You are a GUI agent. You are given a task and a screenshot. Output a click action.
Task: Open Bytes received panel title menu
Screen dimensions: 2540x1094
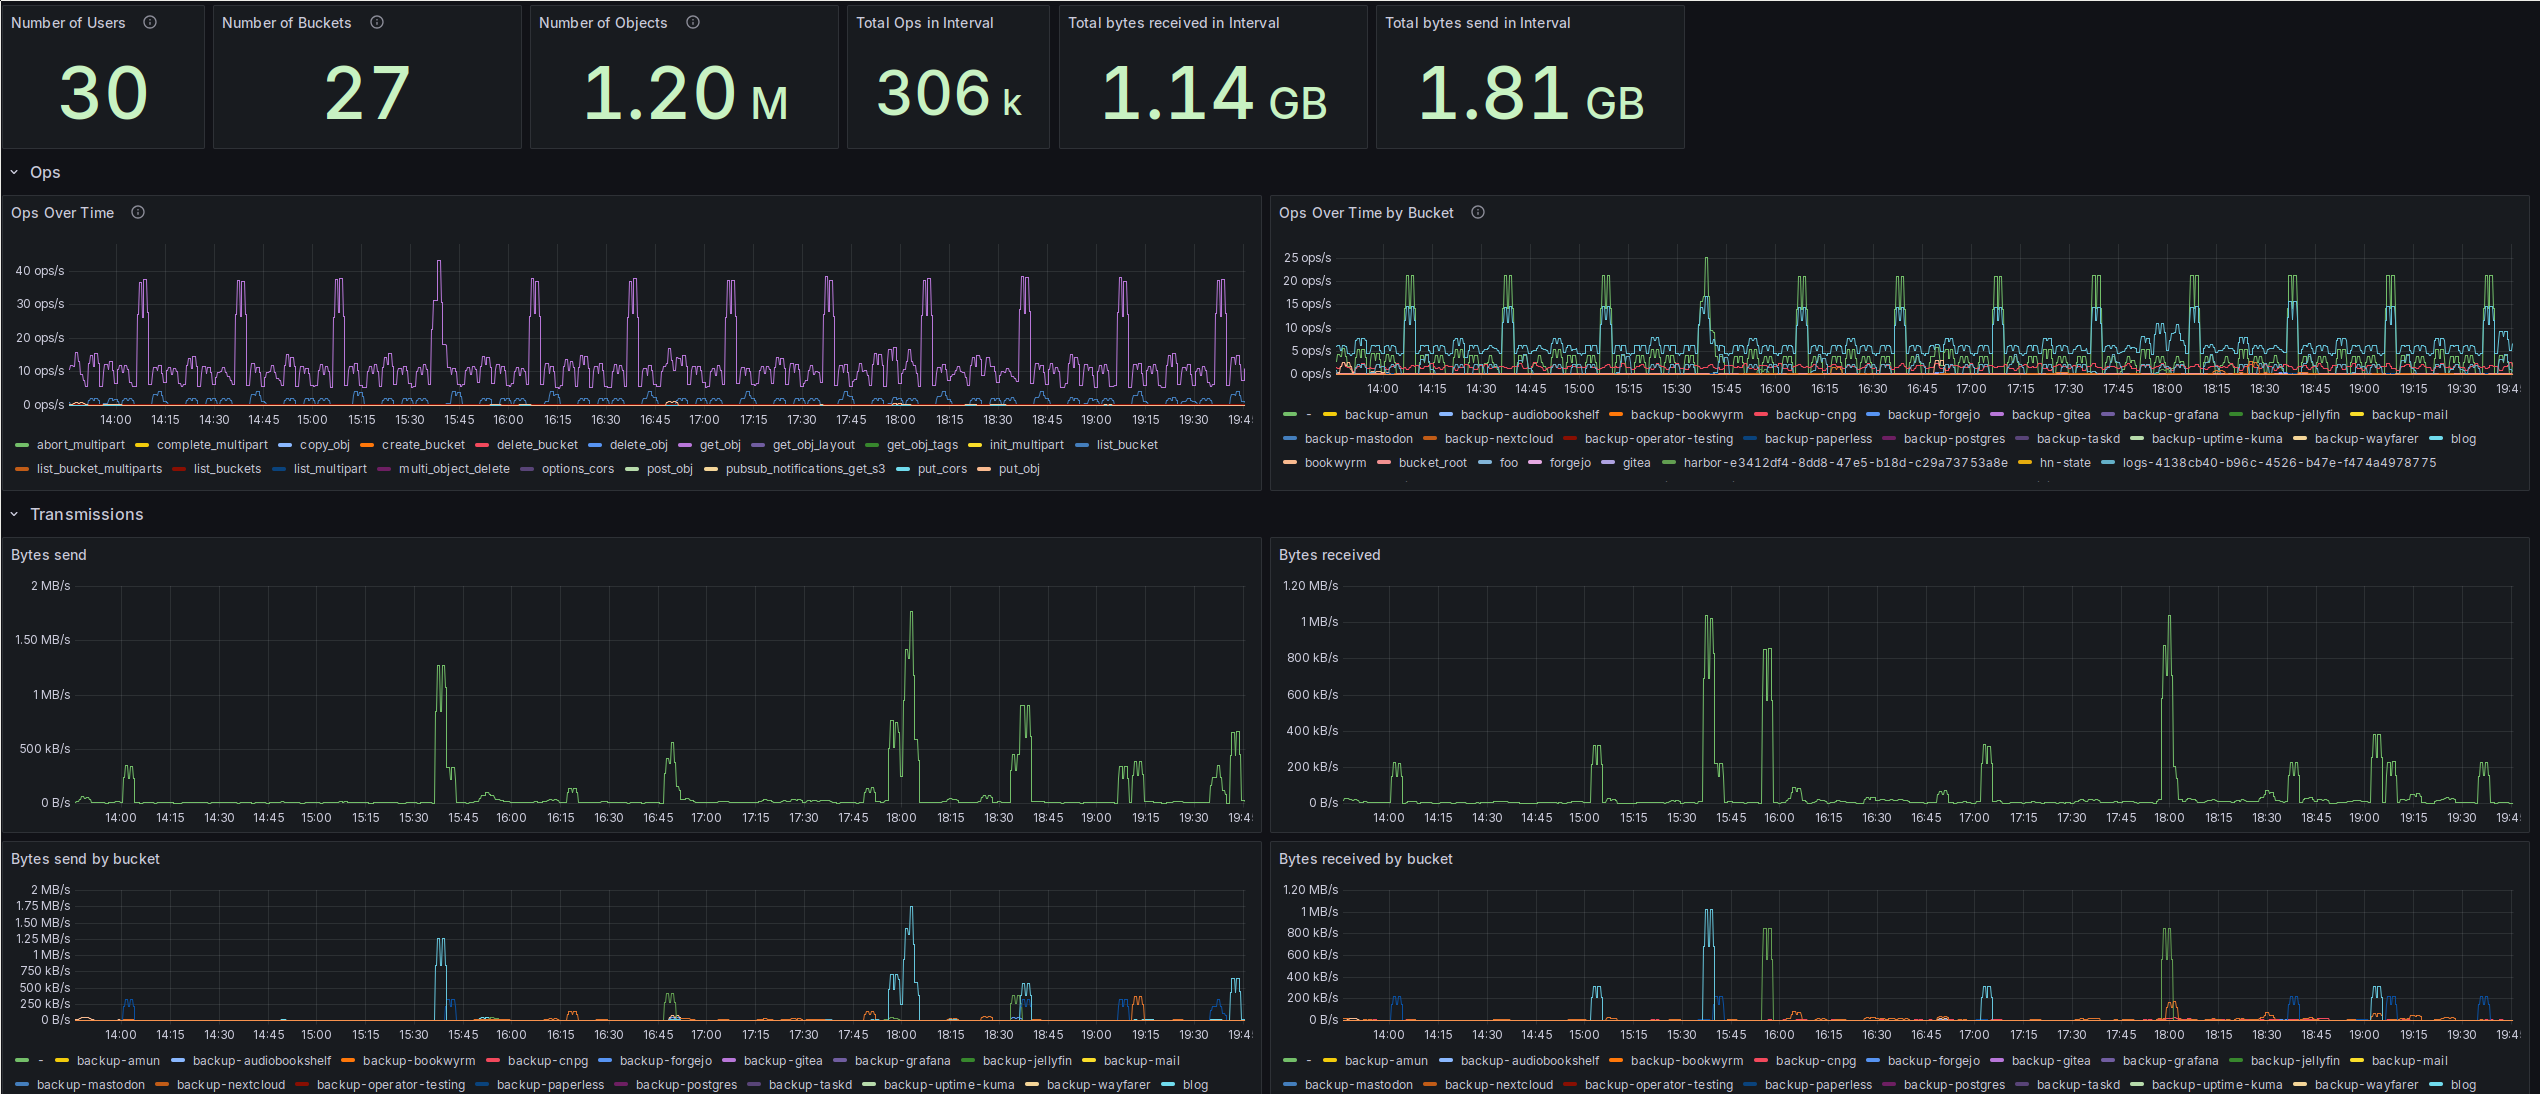click(1329, 555)
